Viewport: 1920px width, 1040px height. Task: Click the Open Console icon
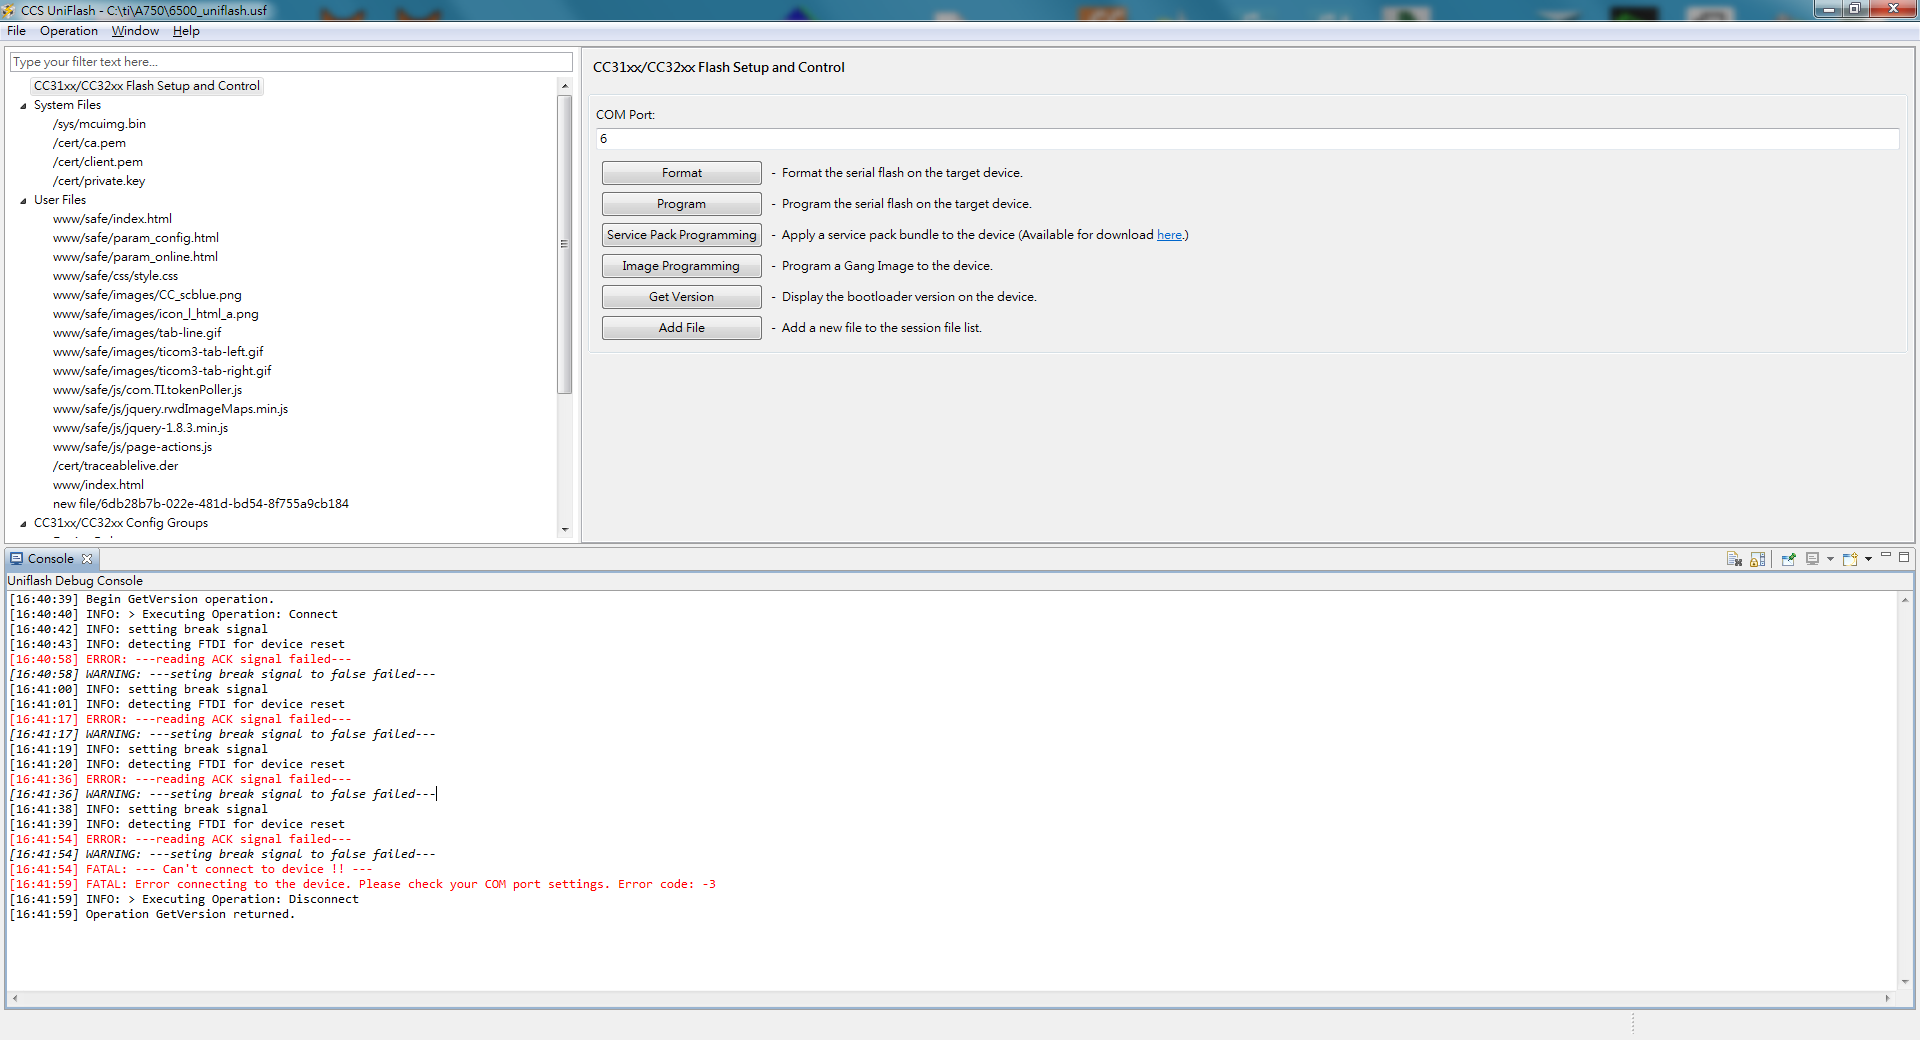[1850, 559]
